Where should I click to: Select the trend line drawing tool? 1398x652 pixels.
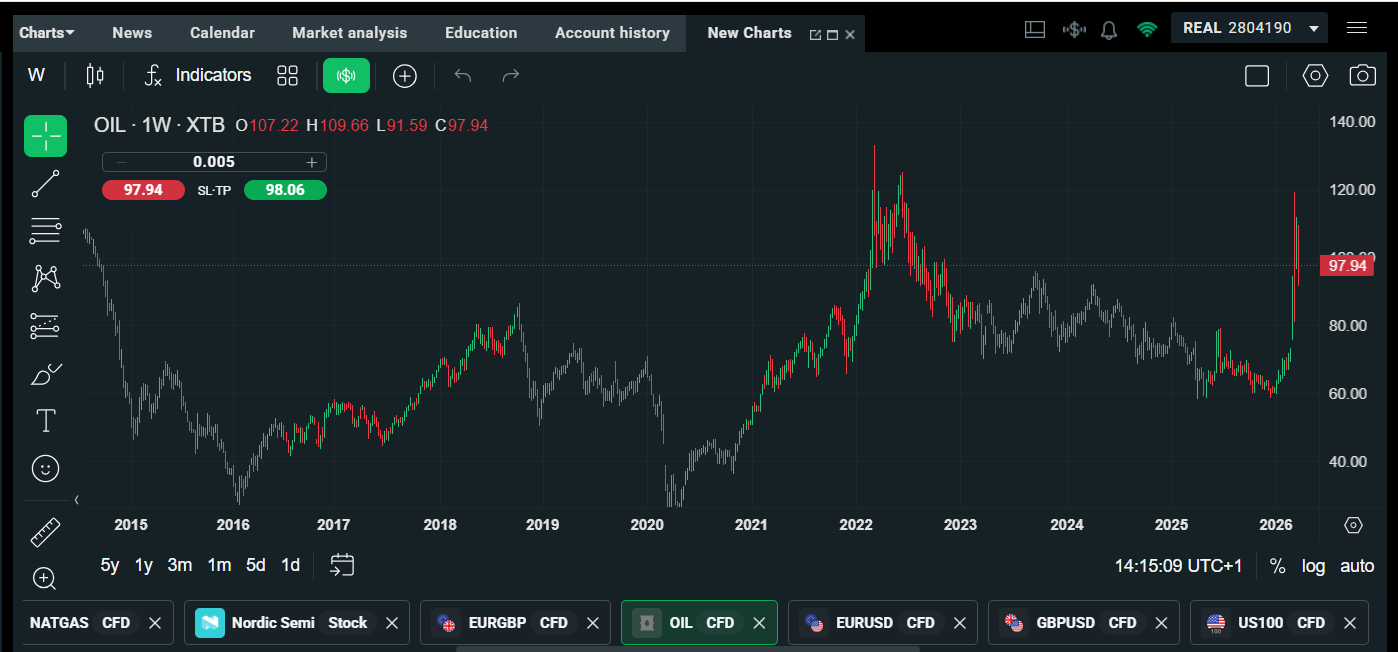click(45, 184)
